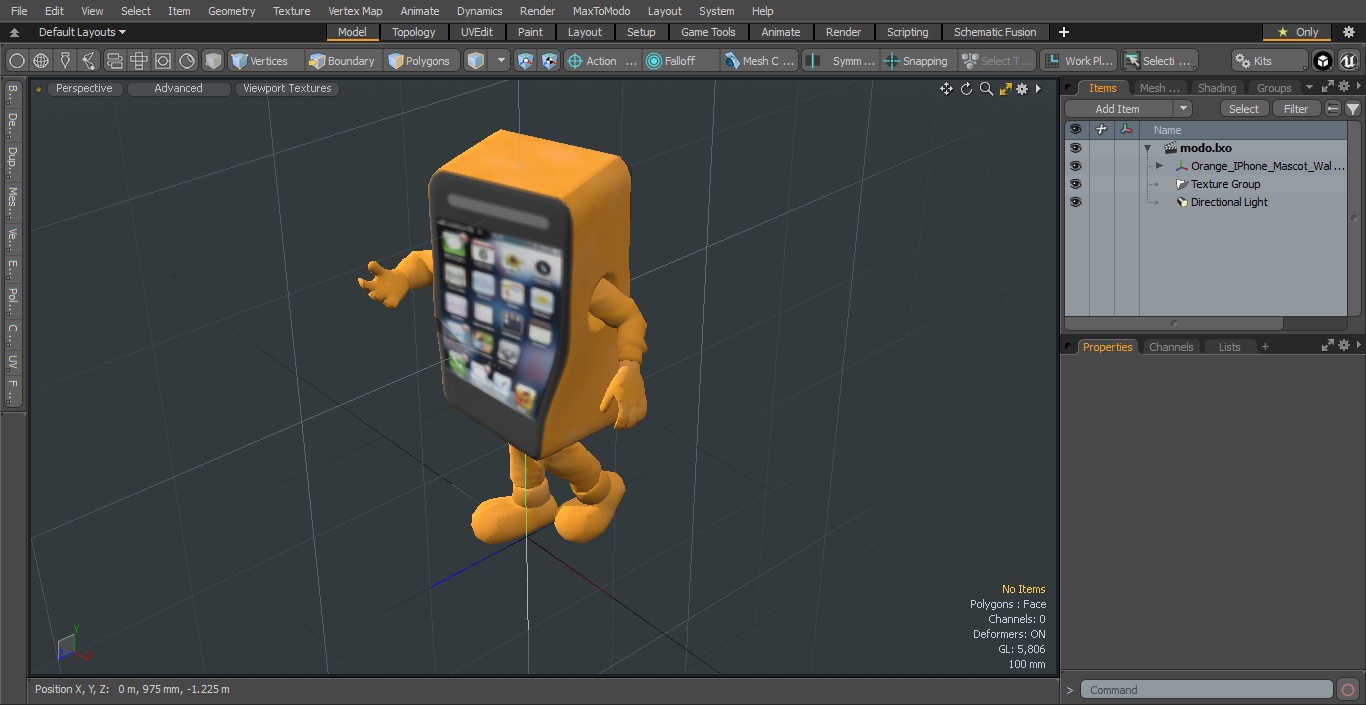Click the Unity cube icon

point(1323,61)
